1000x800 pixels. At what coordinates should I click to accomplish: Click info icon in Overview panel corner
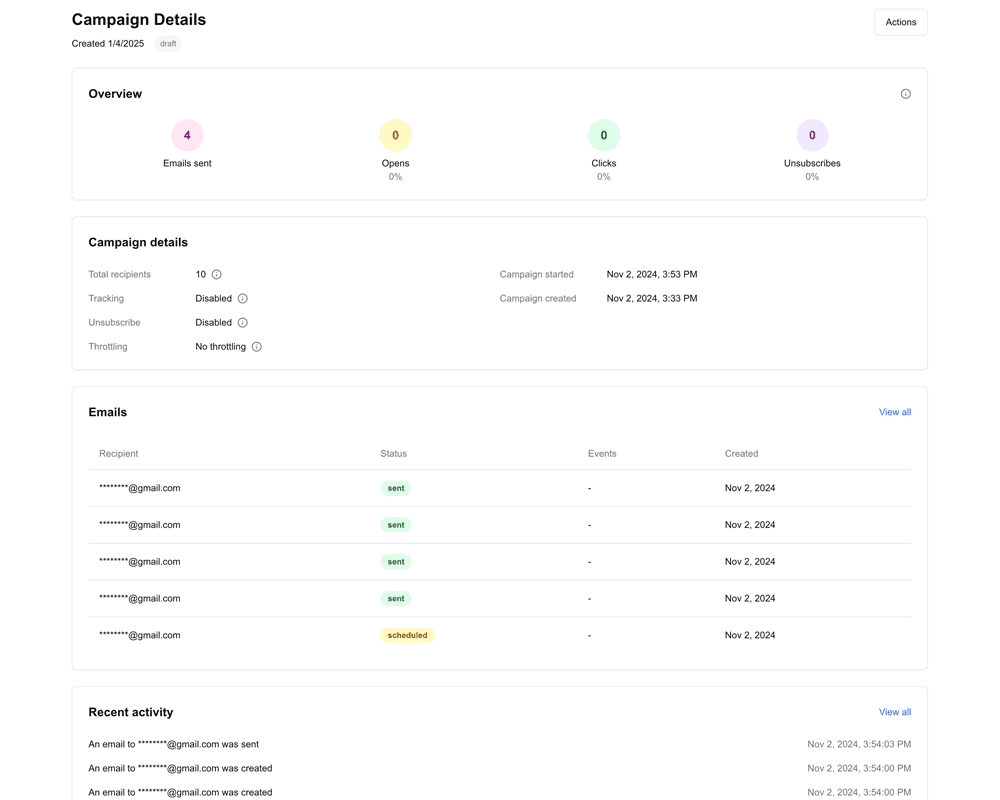click(905, 94)
